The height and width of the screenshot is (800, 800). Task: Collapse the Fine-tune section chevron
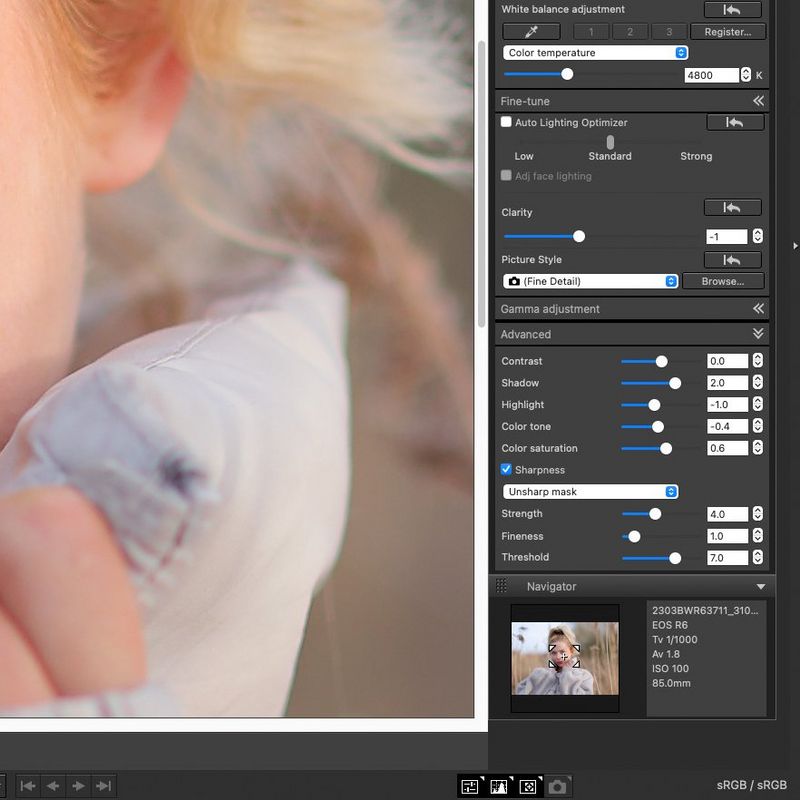click(760, 100)
